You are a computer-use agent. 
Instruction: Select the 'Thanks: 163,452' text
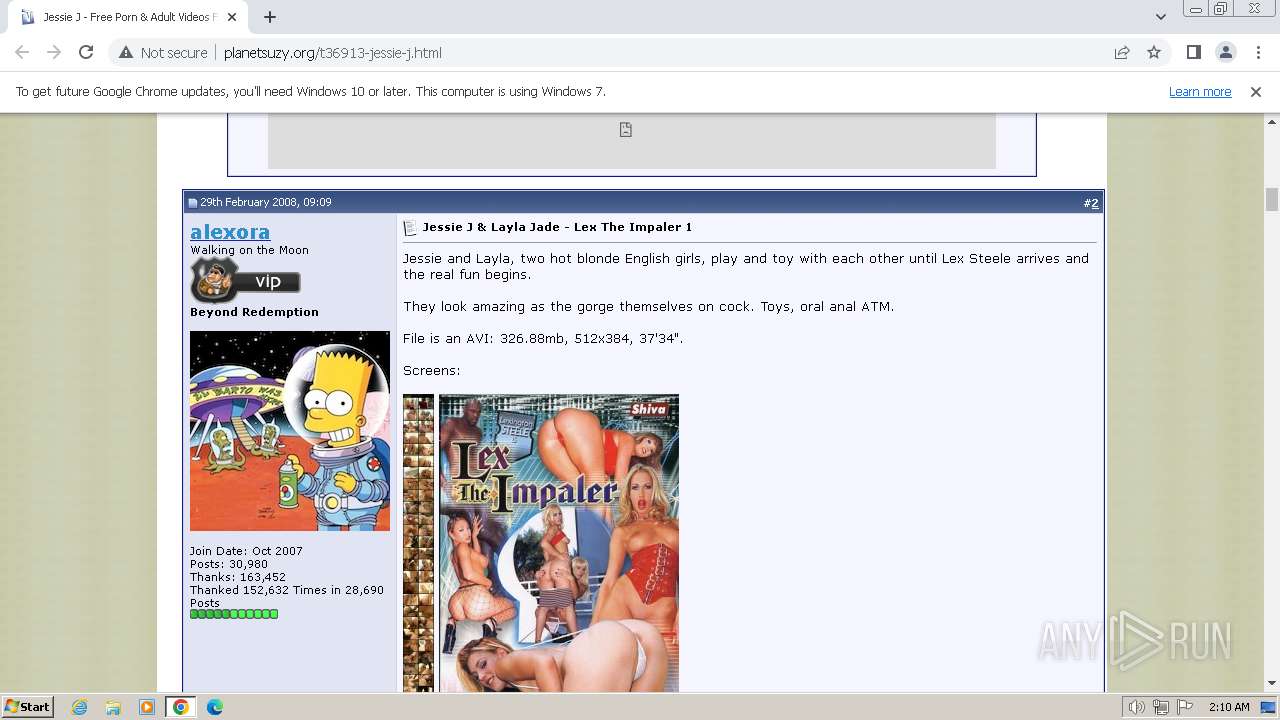pos(238,577)
